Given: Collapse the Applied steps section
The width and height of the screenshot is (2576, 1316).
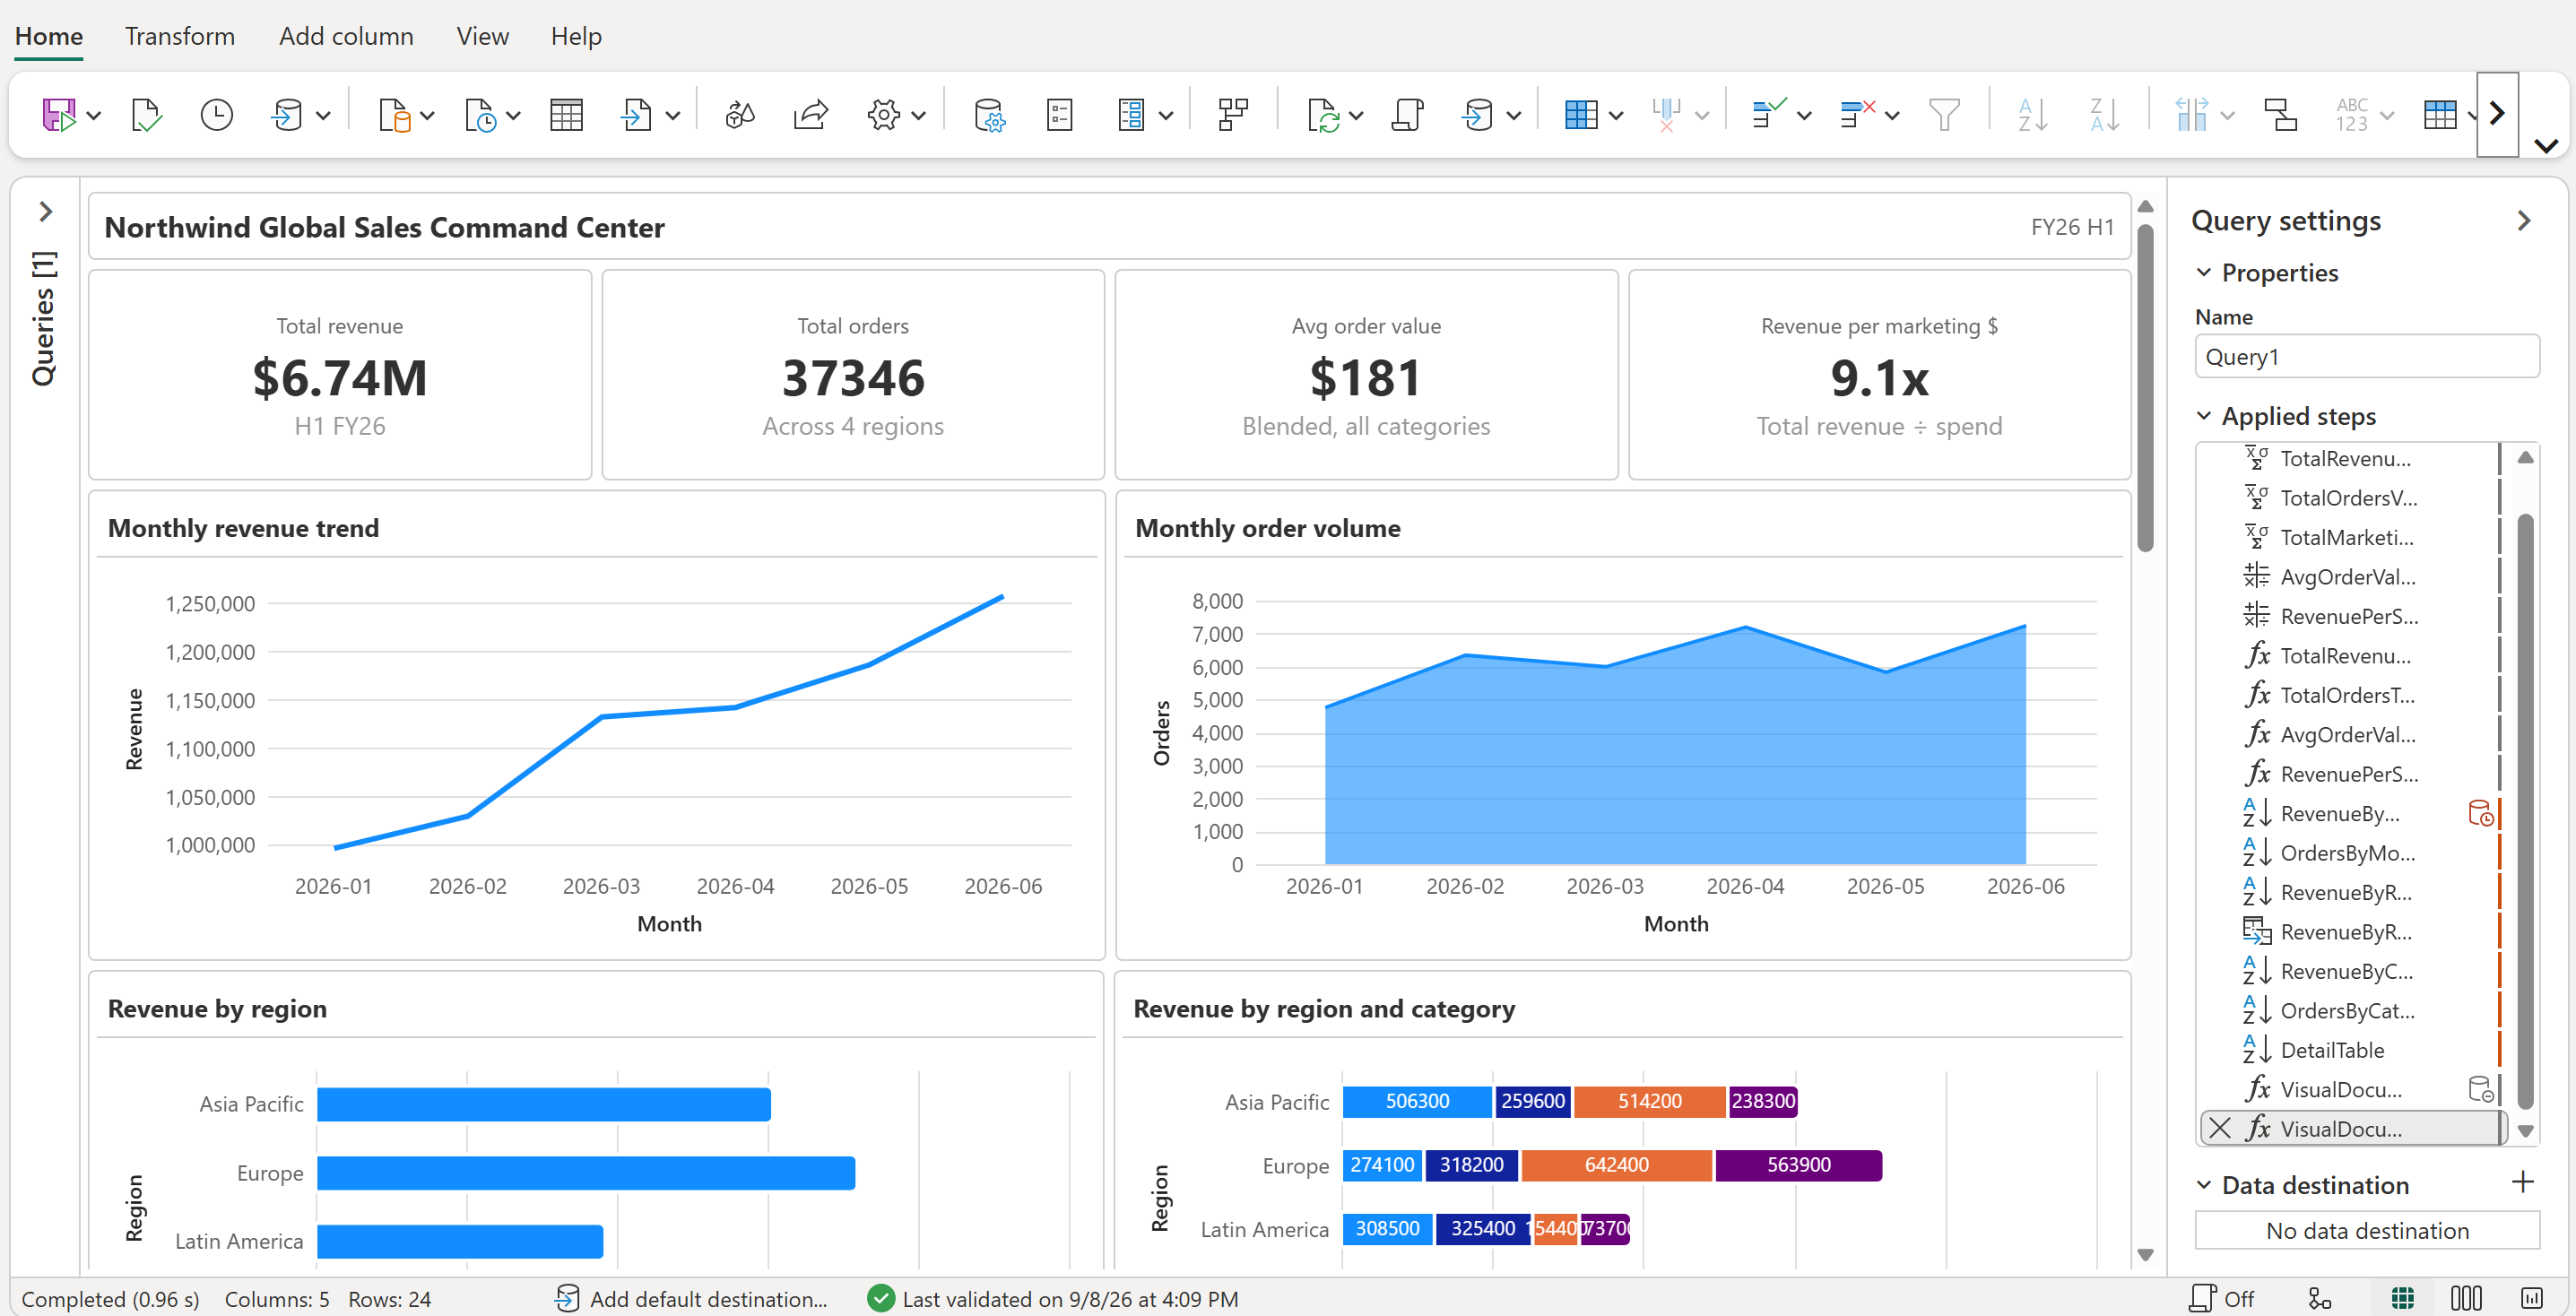Looking at the screenshot, I should coord(2203,415).
